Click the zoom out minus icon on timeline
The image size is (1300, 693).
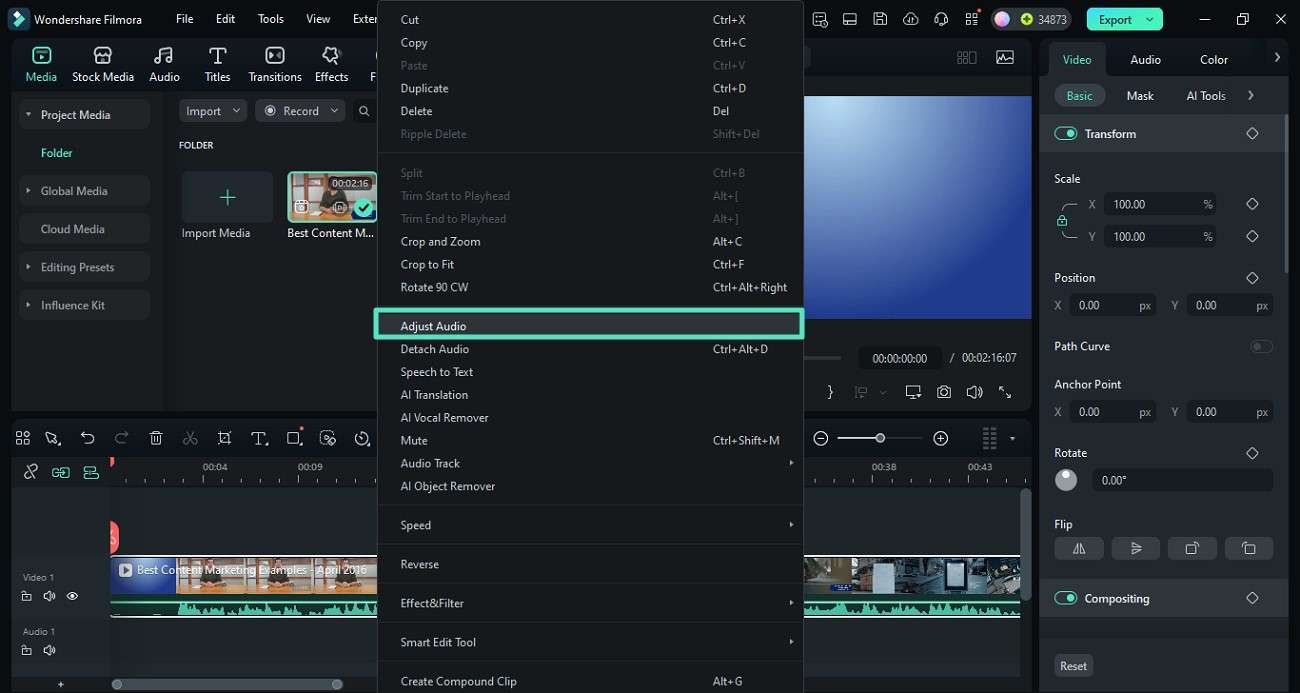click(x=821, y=438)
